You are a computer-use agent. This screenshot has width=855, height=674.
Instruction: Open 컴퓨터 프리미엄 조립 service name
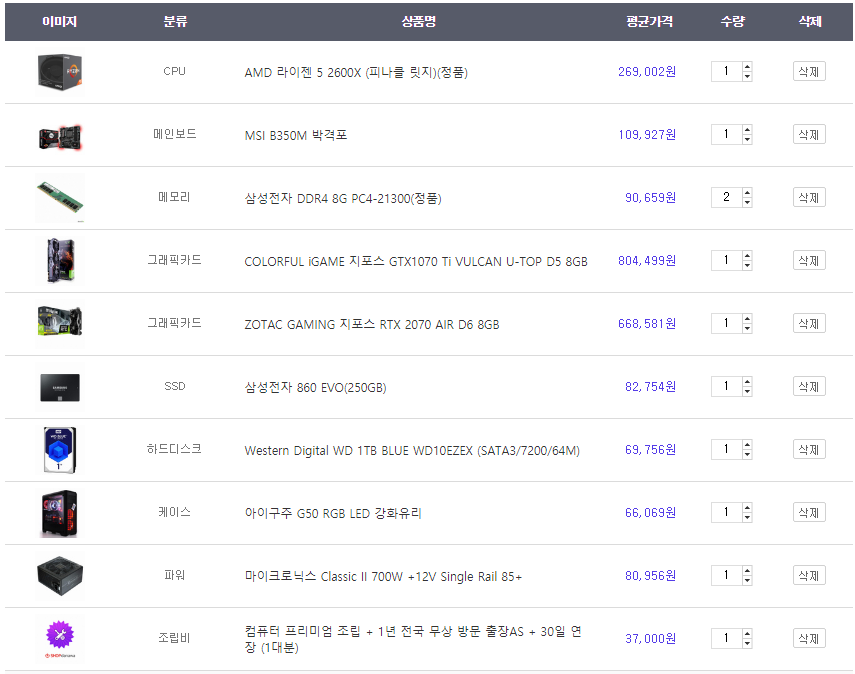(x=413, y=639)
